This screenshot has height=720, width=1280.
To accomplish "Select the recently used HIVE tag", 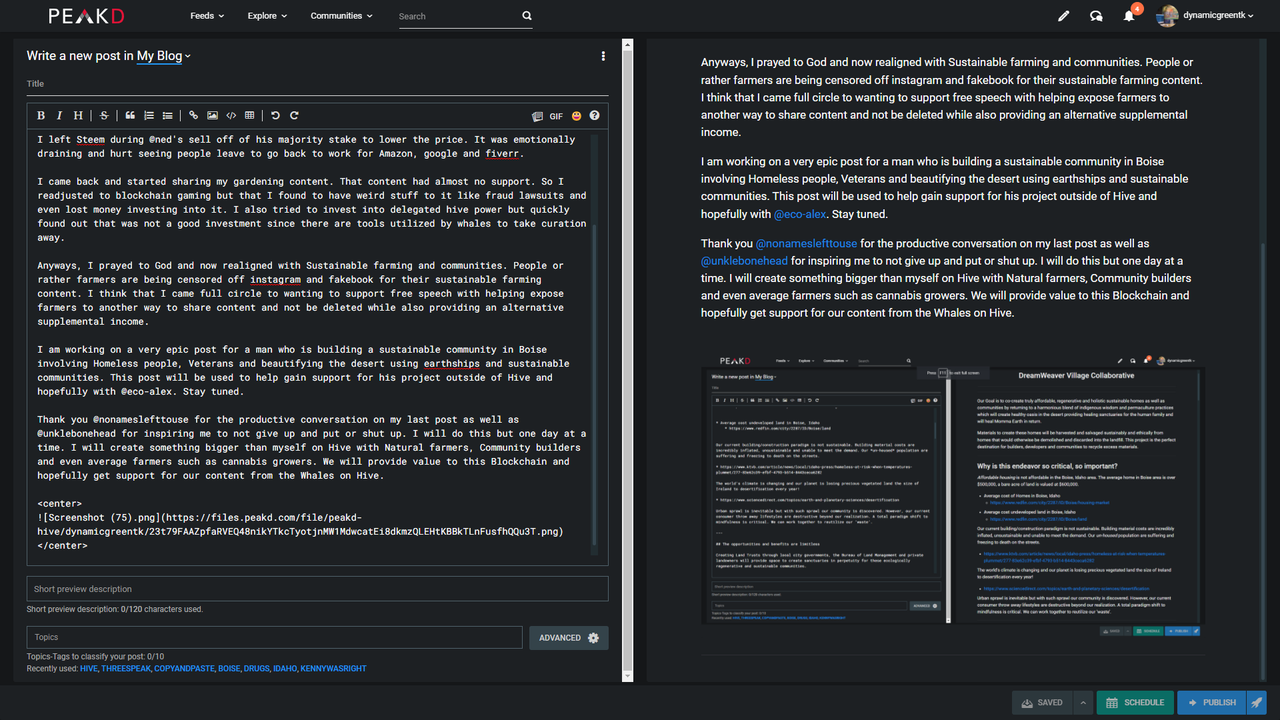I will (x=89, y=668).
